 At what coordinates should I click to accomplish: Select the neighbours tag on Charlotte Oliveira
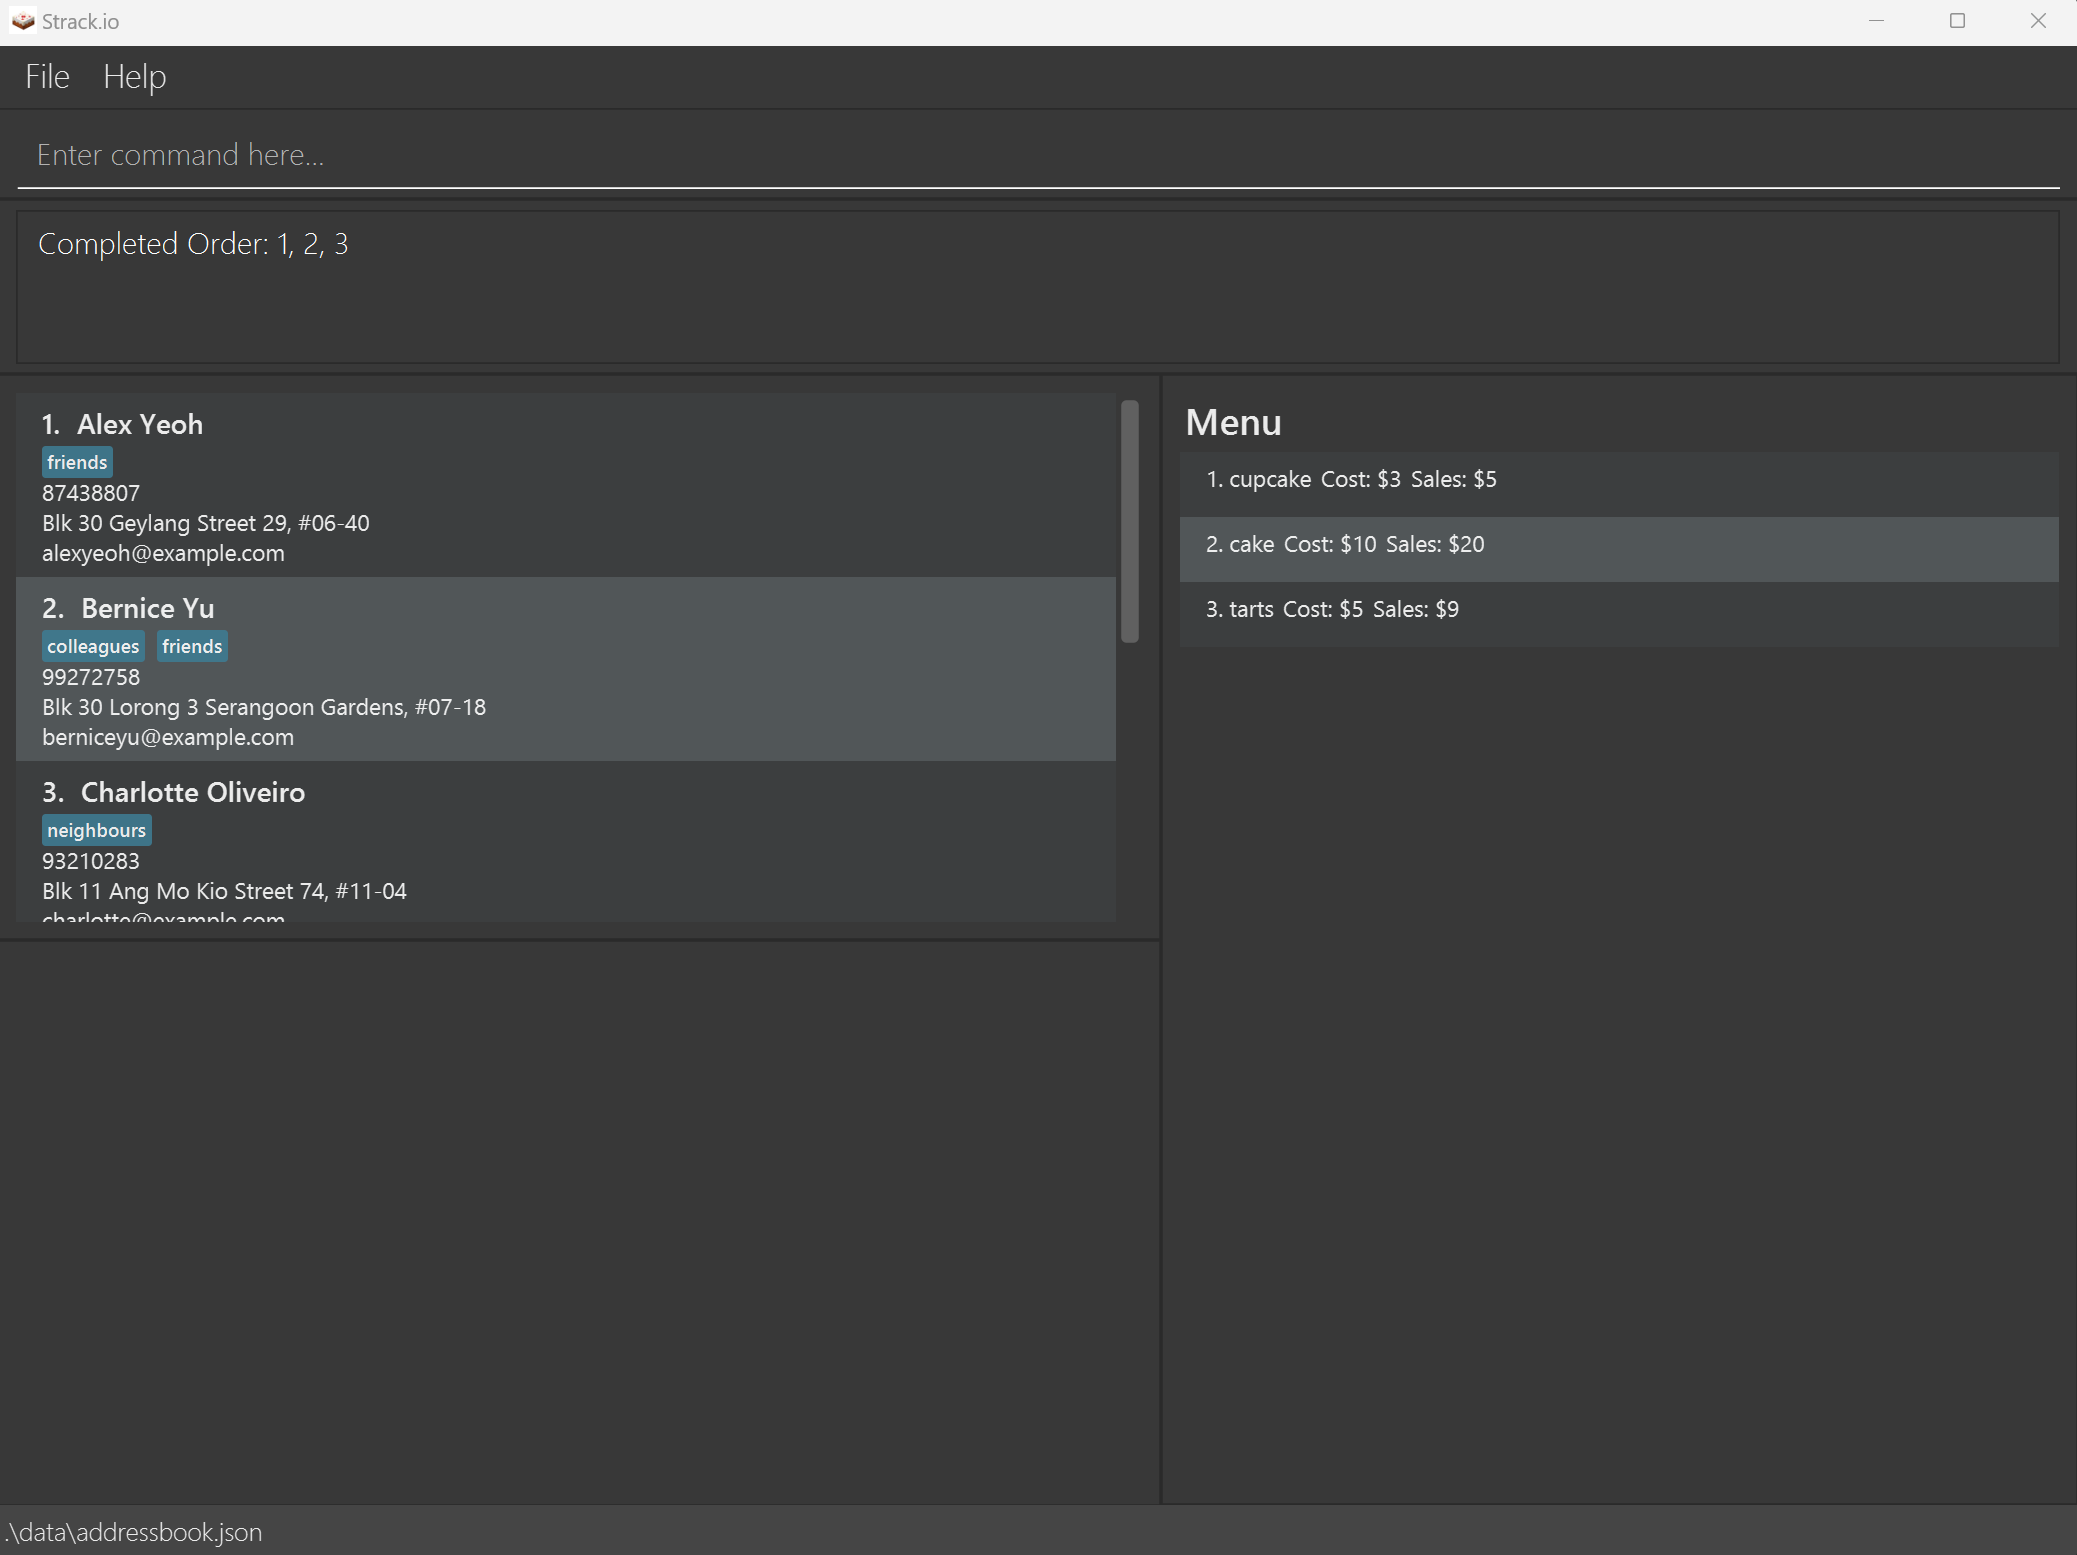96,830
